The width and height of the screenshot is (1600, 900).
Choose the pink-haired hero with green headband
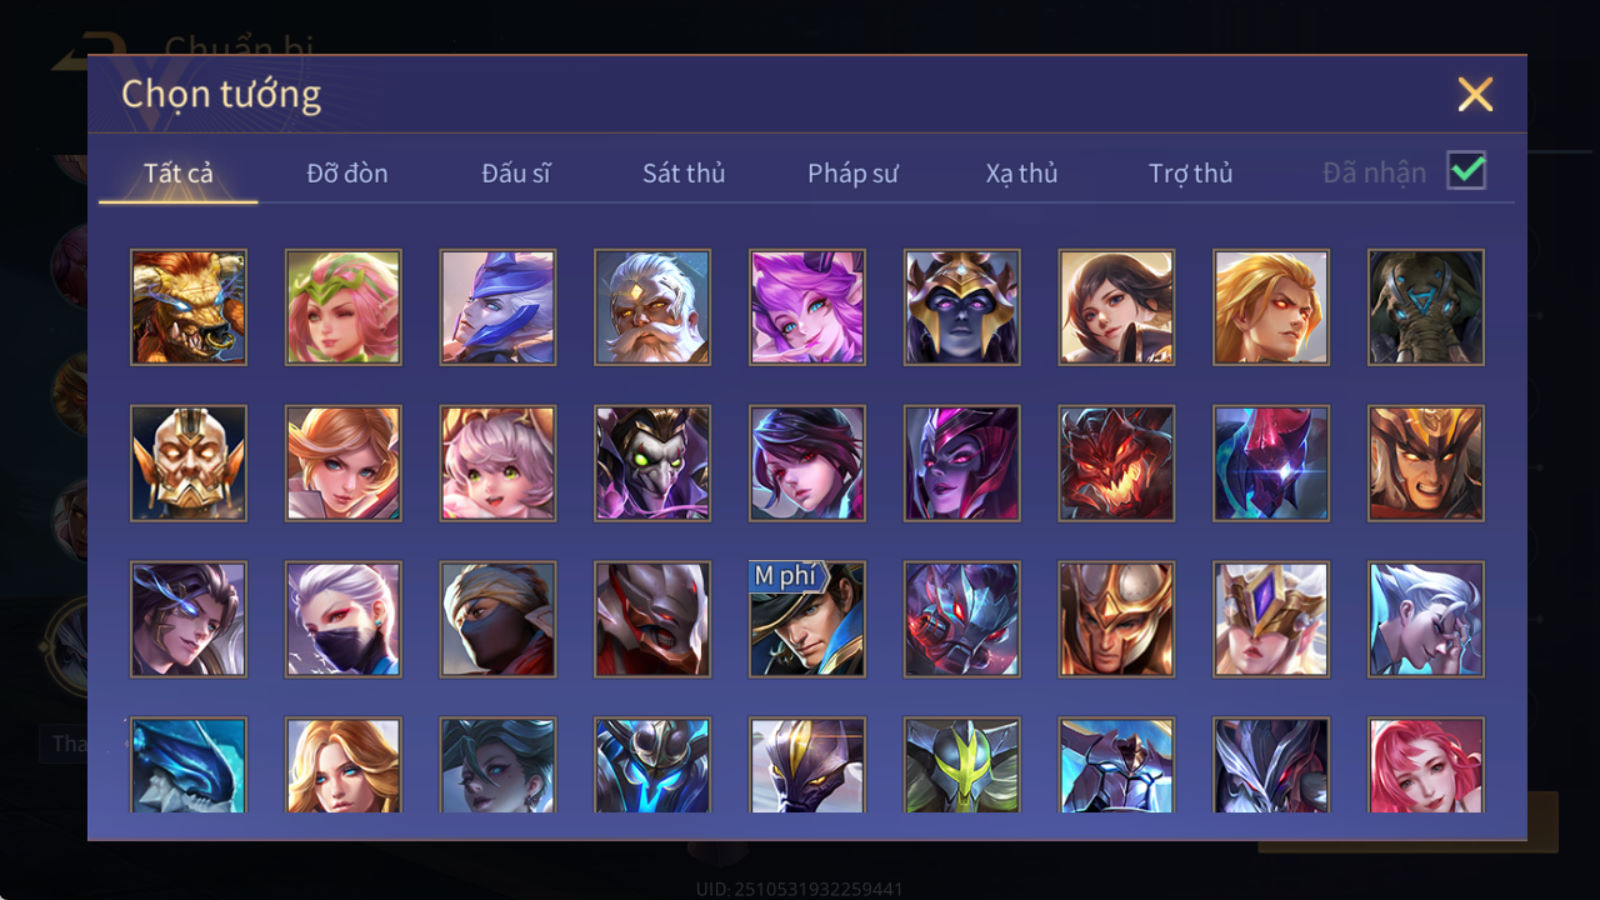click(343, 307)
